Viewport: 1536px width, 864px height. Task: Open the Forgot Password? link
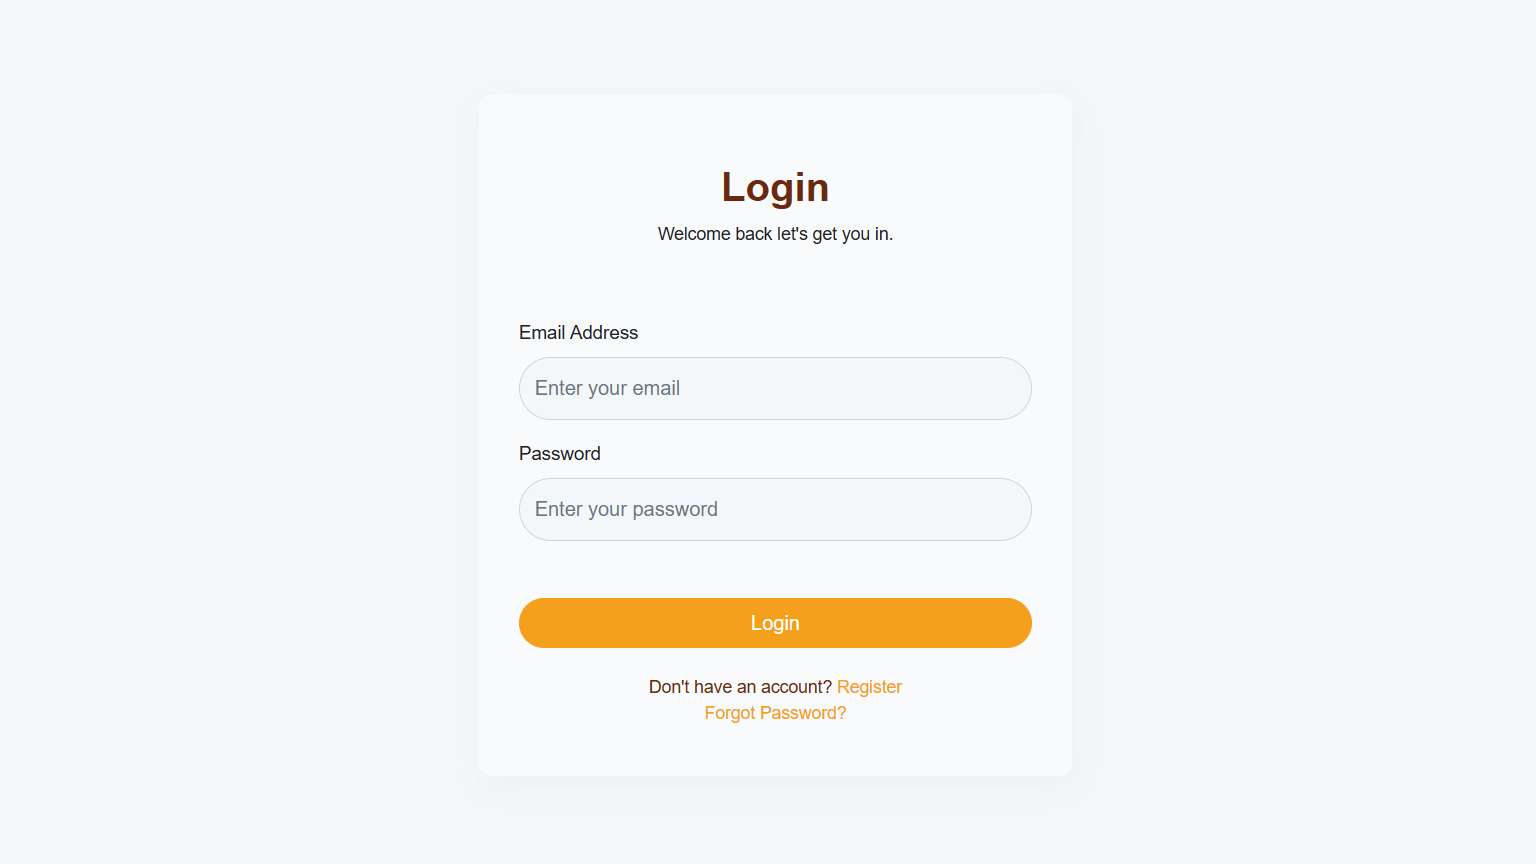pyautogui.click(x=775, y=713)
